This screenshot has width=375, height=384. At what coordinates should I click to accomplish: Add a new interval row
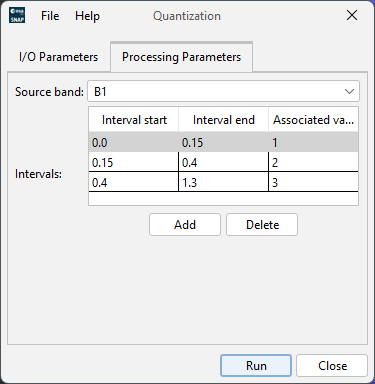click(x=185, y=225)
